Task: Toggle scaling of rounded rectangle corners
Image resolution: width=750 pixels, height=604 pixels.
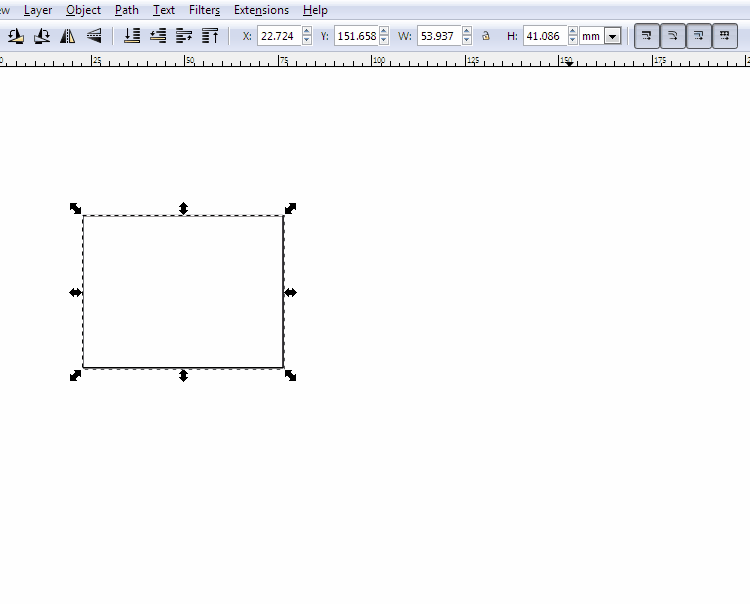Action: (x=673, y=36)
